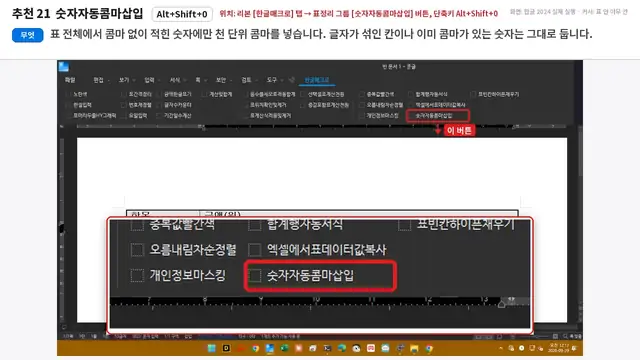
Task: Click 표빈칸하이픈채우기 macro in the small ribbon
Action: (495, 94)
